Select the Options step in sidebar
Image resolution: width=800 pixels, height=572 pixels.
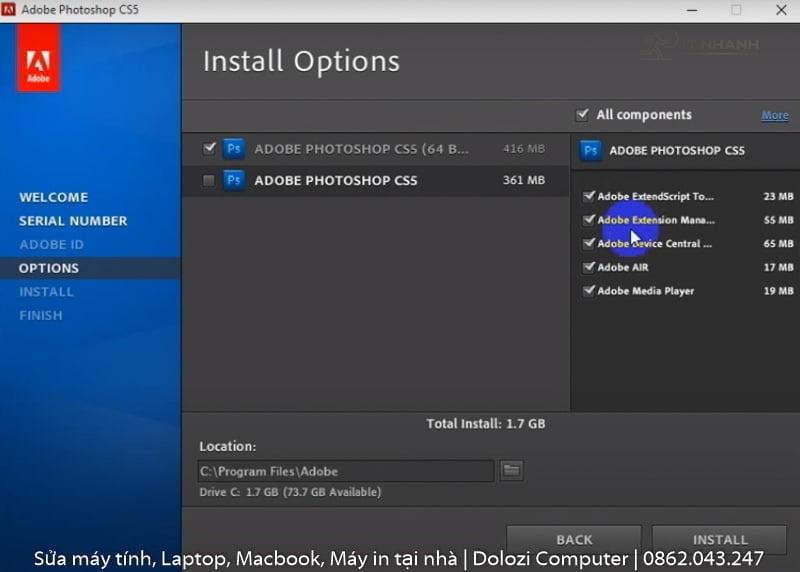coord(49,268)
